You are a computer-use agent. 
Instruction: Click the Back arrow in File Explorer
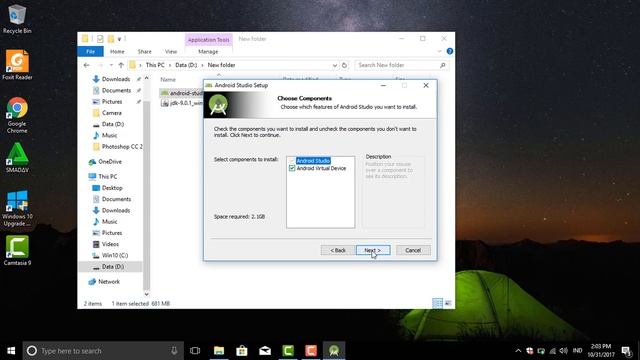click(87, 65)
